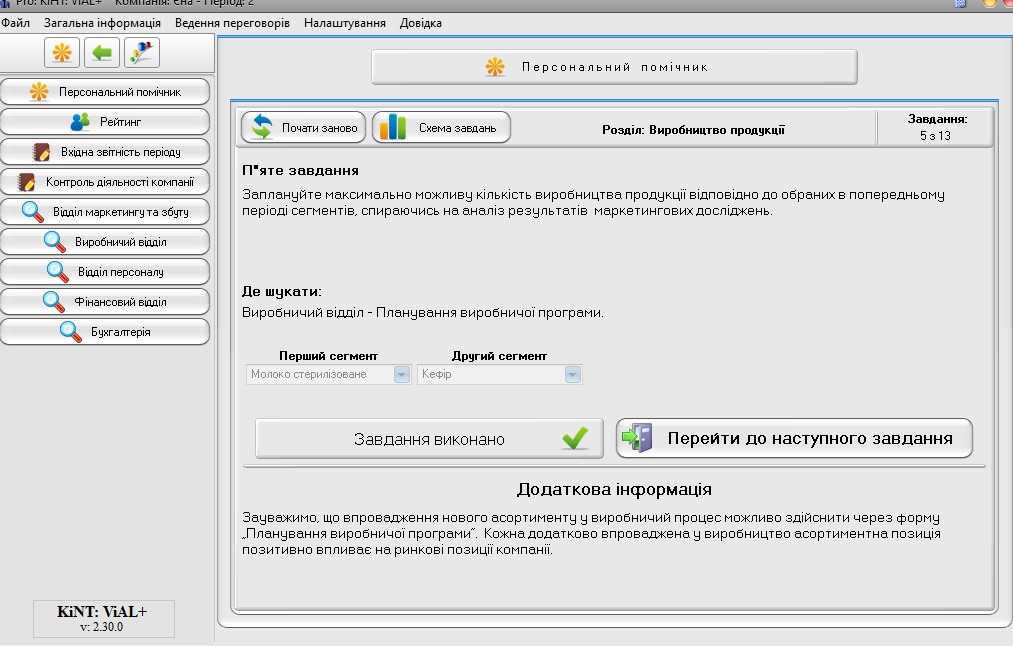Click the magnifier icon beside Виробничий відділ

click(x=55, y=242)
